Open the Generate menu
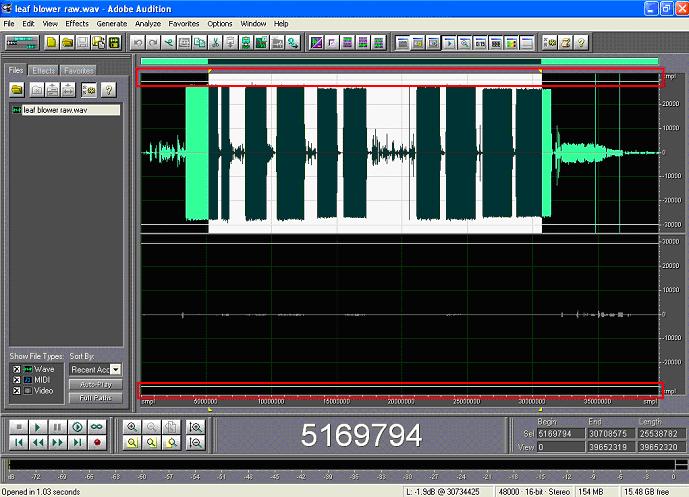The height and width of the screenshot is (497, 689). click(112, 24)
